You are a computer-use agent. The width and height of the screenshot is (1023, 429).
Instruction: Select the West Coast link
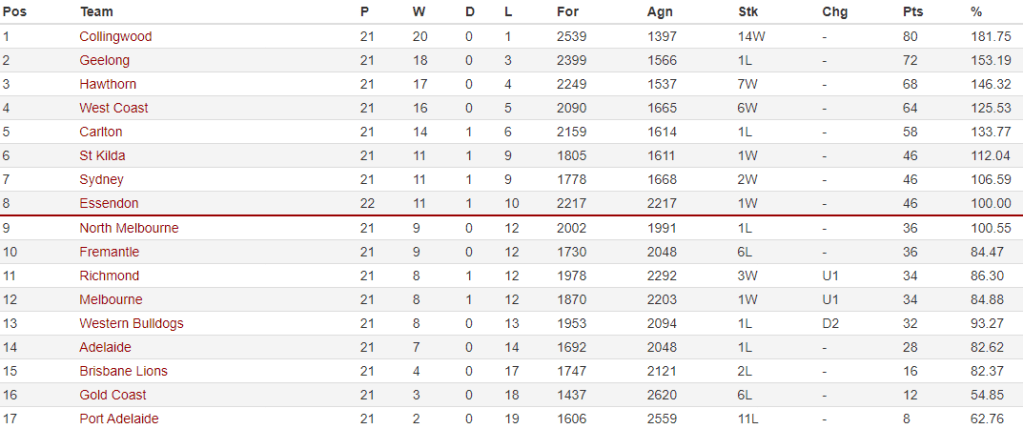tap(113, 108)
